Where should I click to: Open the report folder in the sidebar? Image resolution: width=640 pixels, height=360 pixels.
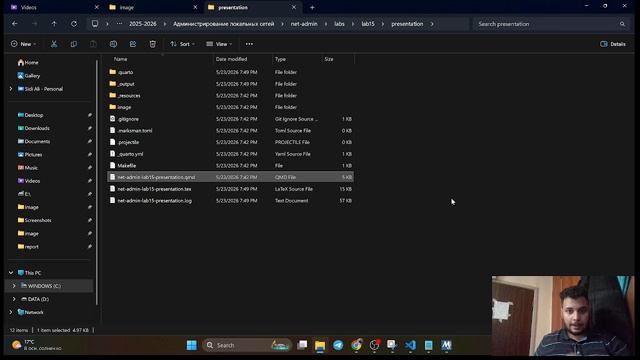point(28,247)
